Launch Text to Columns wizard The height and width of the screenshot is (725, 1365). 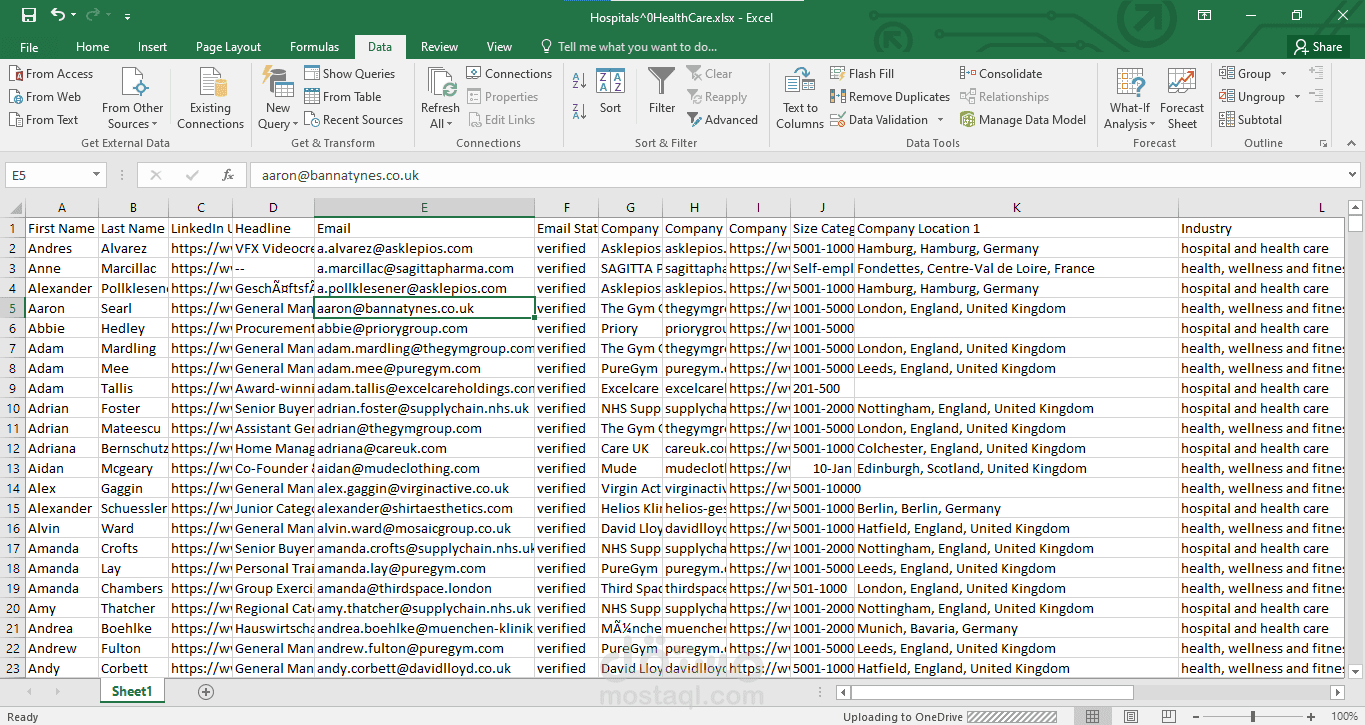[800, 99]
